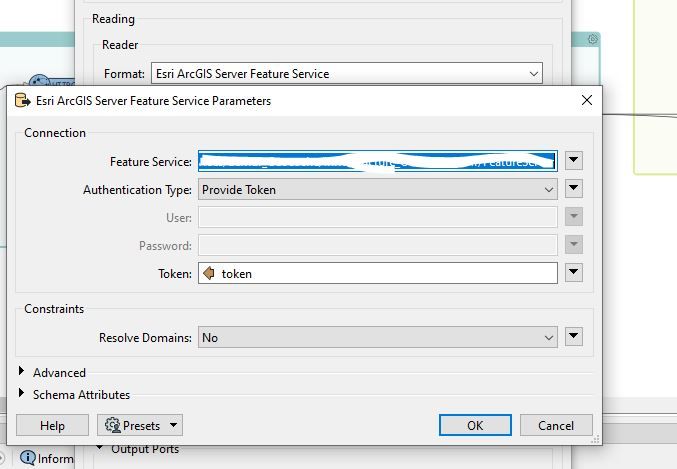677x469 pixels.
Task: Open the Resolve Domains combo box
Action: [x=378, y=338]
